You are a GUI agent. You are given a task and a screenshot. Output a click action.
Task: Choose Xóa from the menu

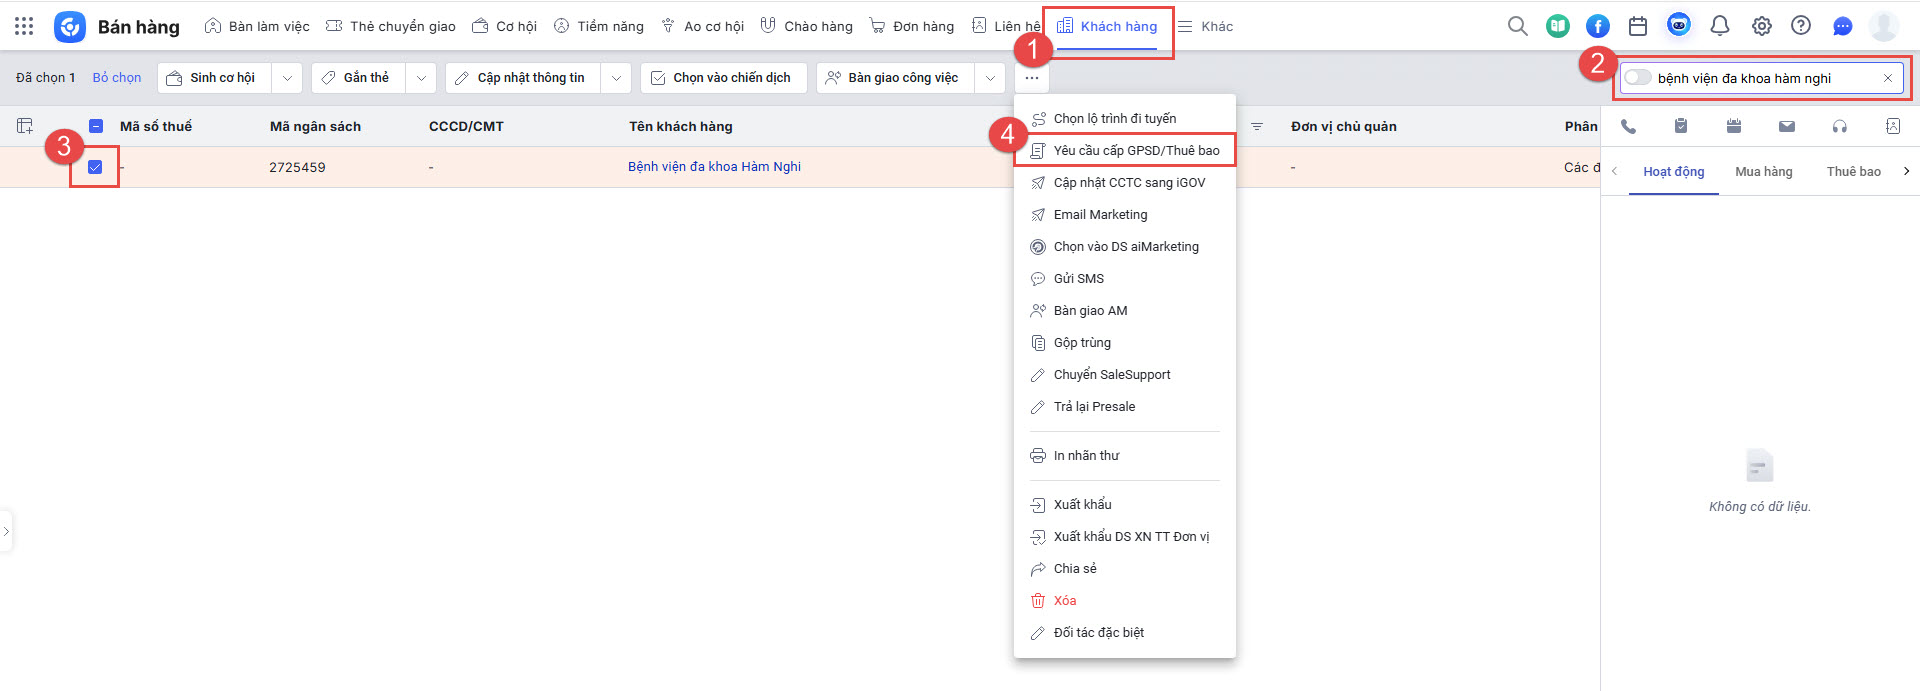[1065, 601]
